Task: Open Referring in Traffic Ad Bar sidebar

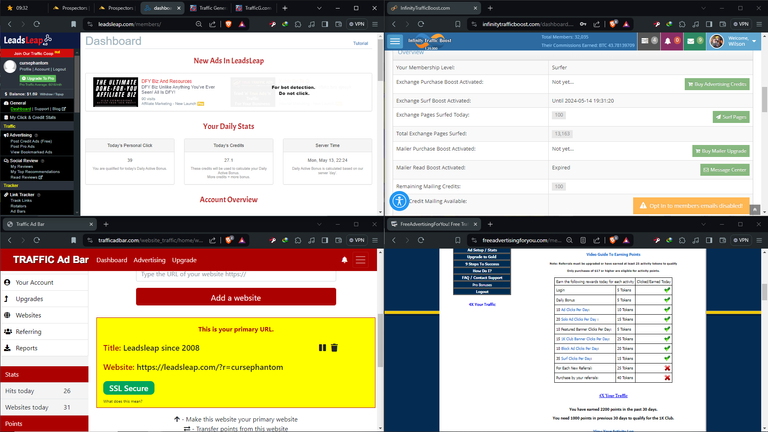Action: (28, 332)
